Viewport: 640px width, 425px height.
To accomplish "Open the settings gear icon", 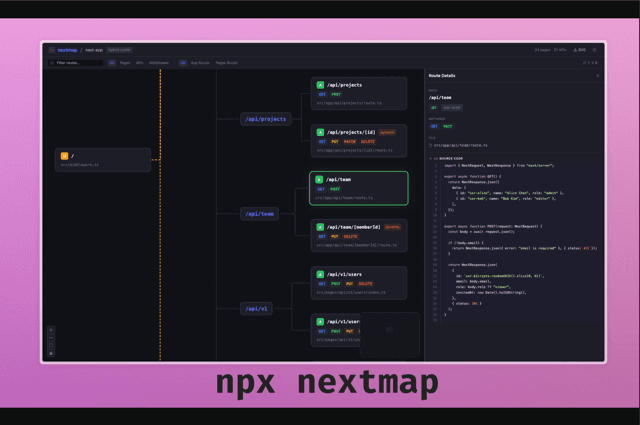I will point(594,50).
